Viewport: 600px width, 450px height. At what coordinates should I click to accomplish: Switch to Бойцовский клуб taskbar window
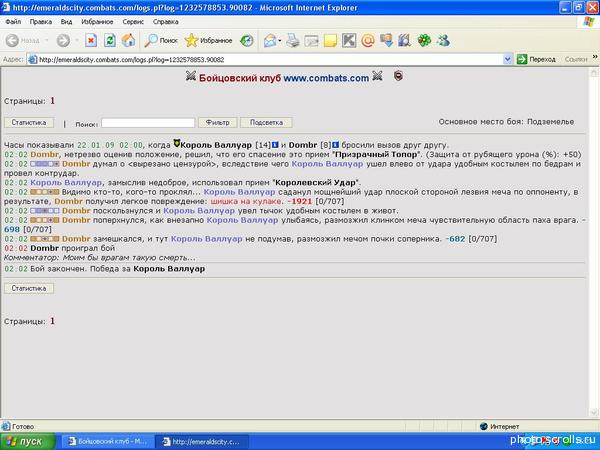click(x=108, y=442)
